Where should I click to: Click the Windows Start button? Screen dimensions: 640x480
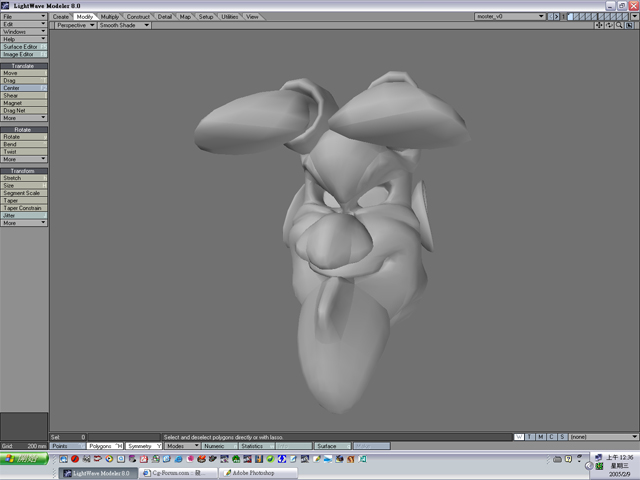24,458
